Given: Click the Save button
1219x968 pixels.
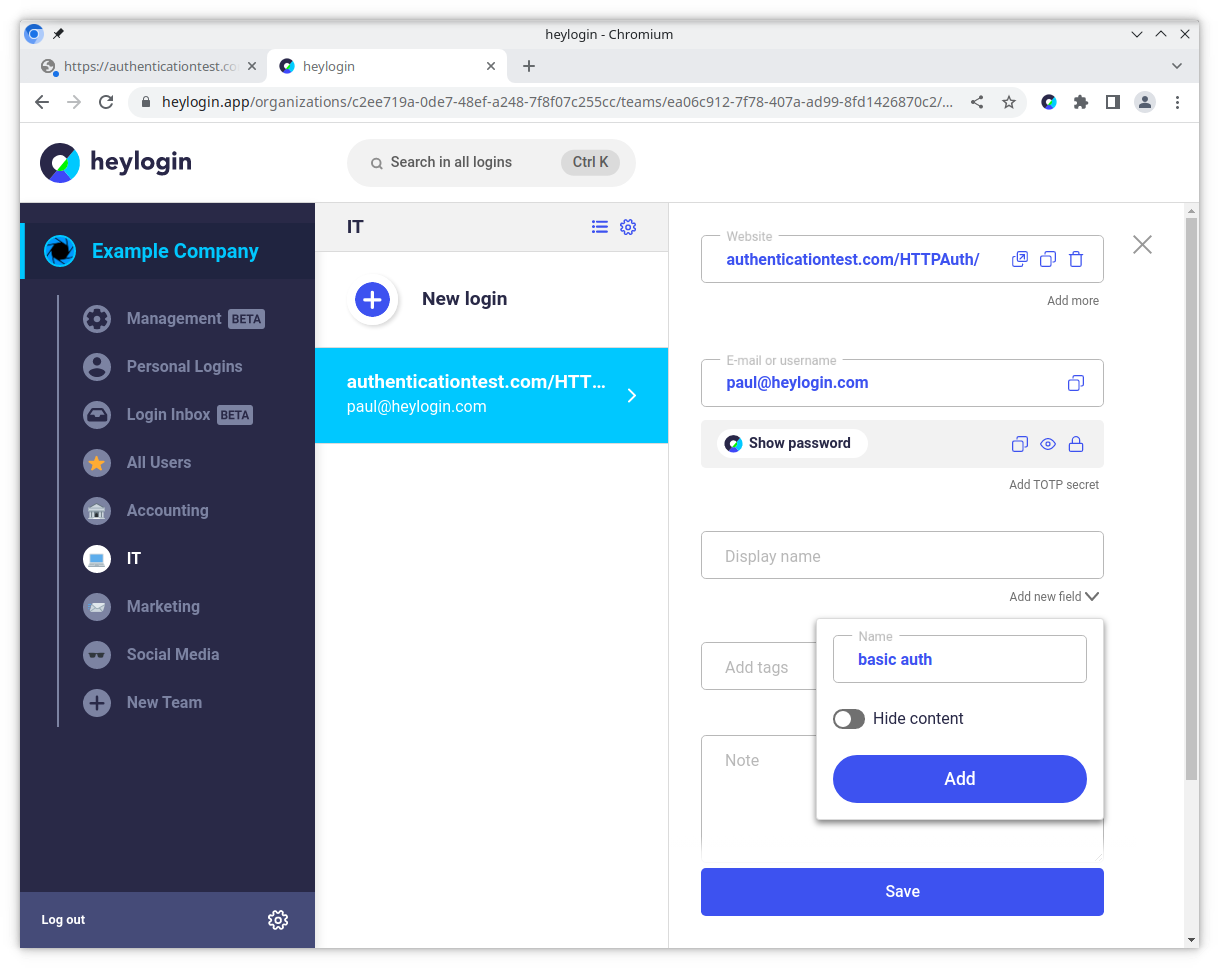Looking at the screenshot, I should tap(902, 892).
